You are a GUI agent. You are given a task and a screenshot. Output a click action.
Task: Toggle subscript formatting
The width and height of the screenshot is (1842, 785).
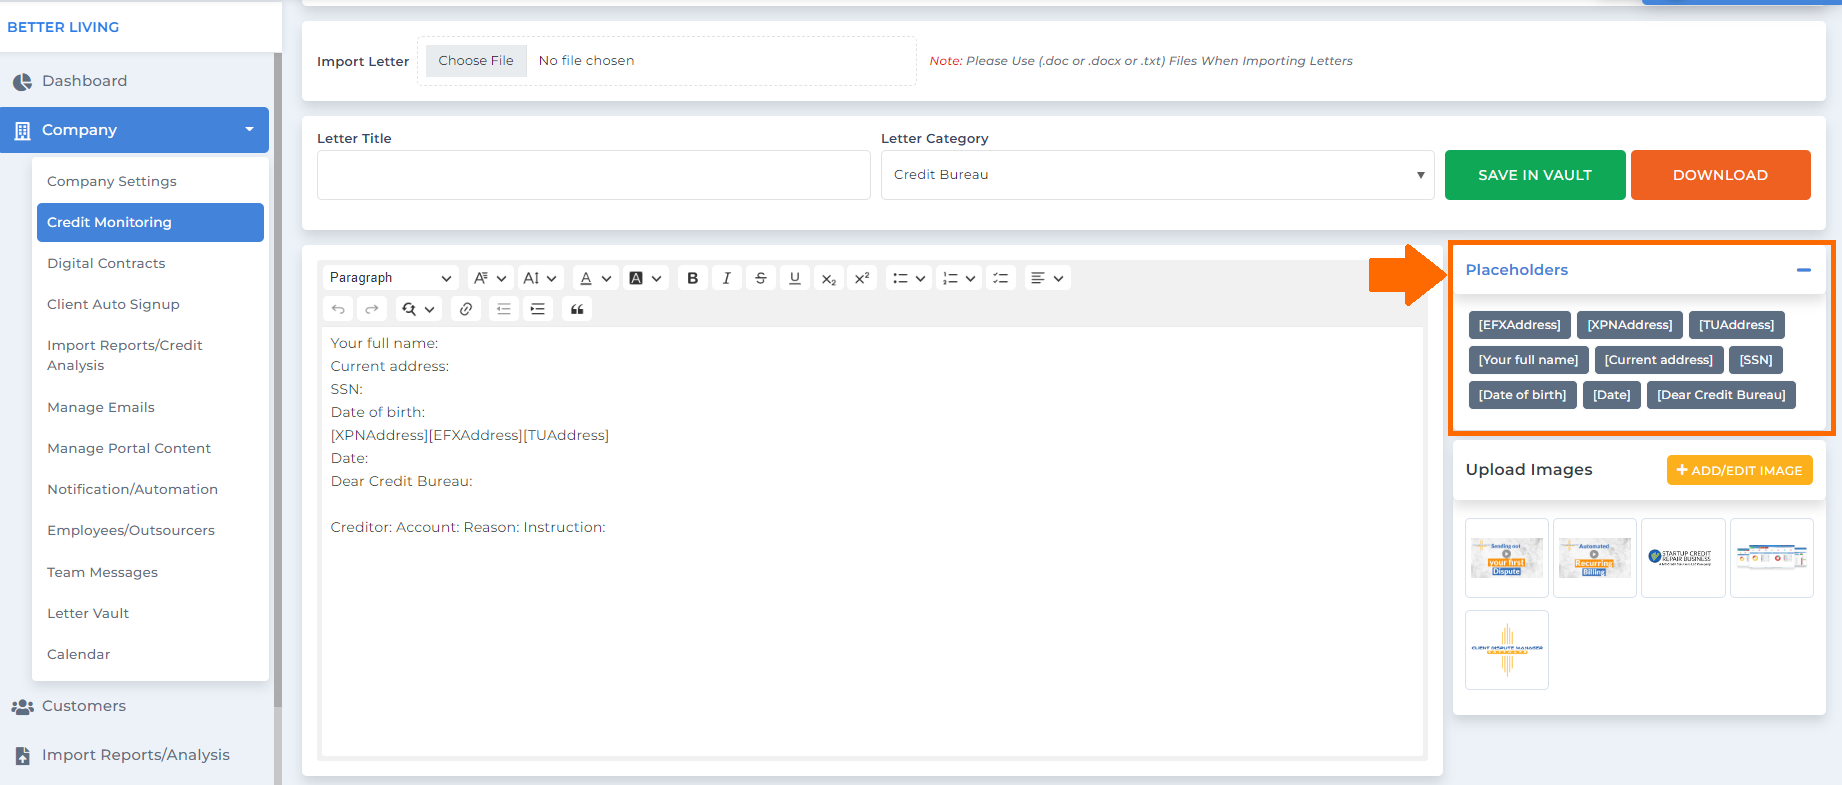tap(828, 278)
